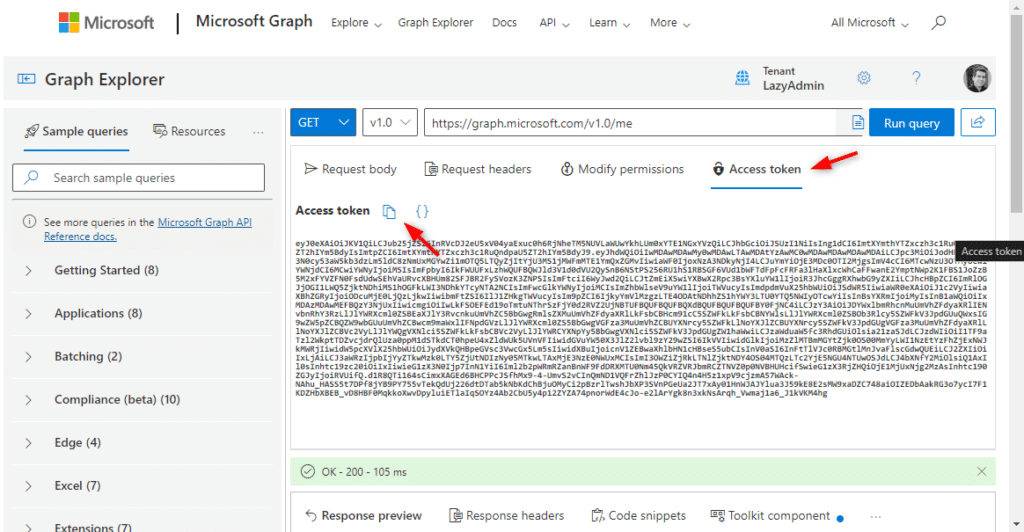The image size is (1024, 532).
Task: Expand Compliance (beta) (10) category
Action: click(142, 399)
